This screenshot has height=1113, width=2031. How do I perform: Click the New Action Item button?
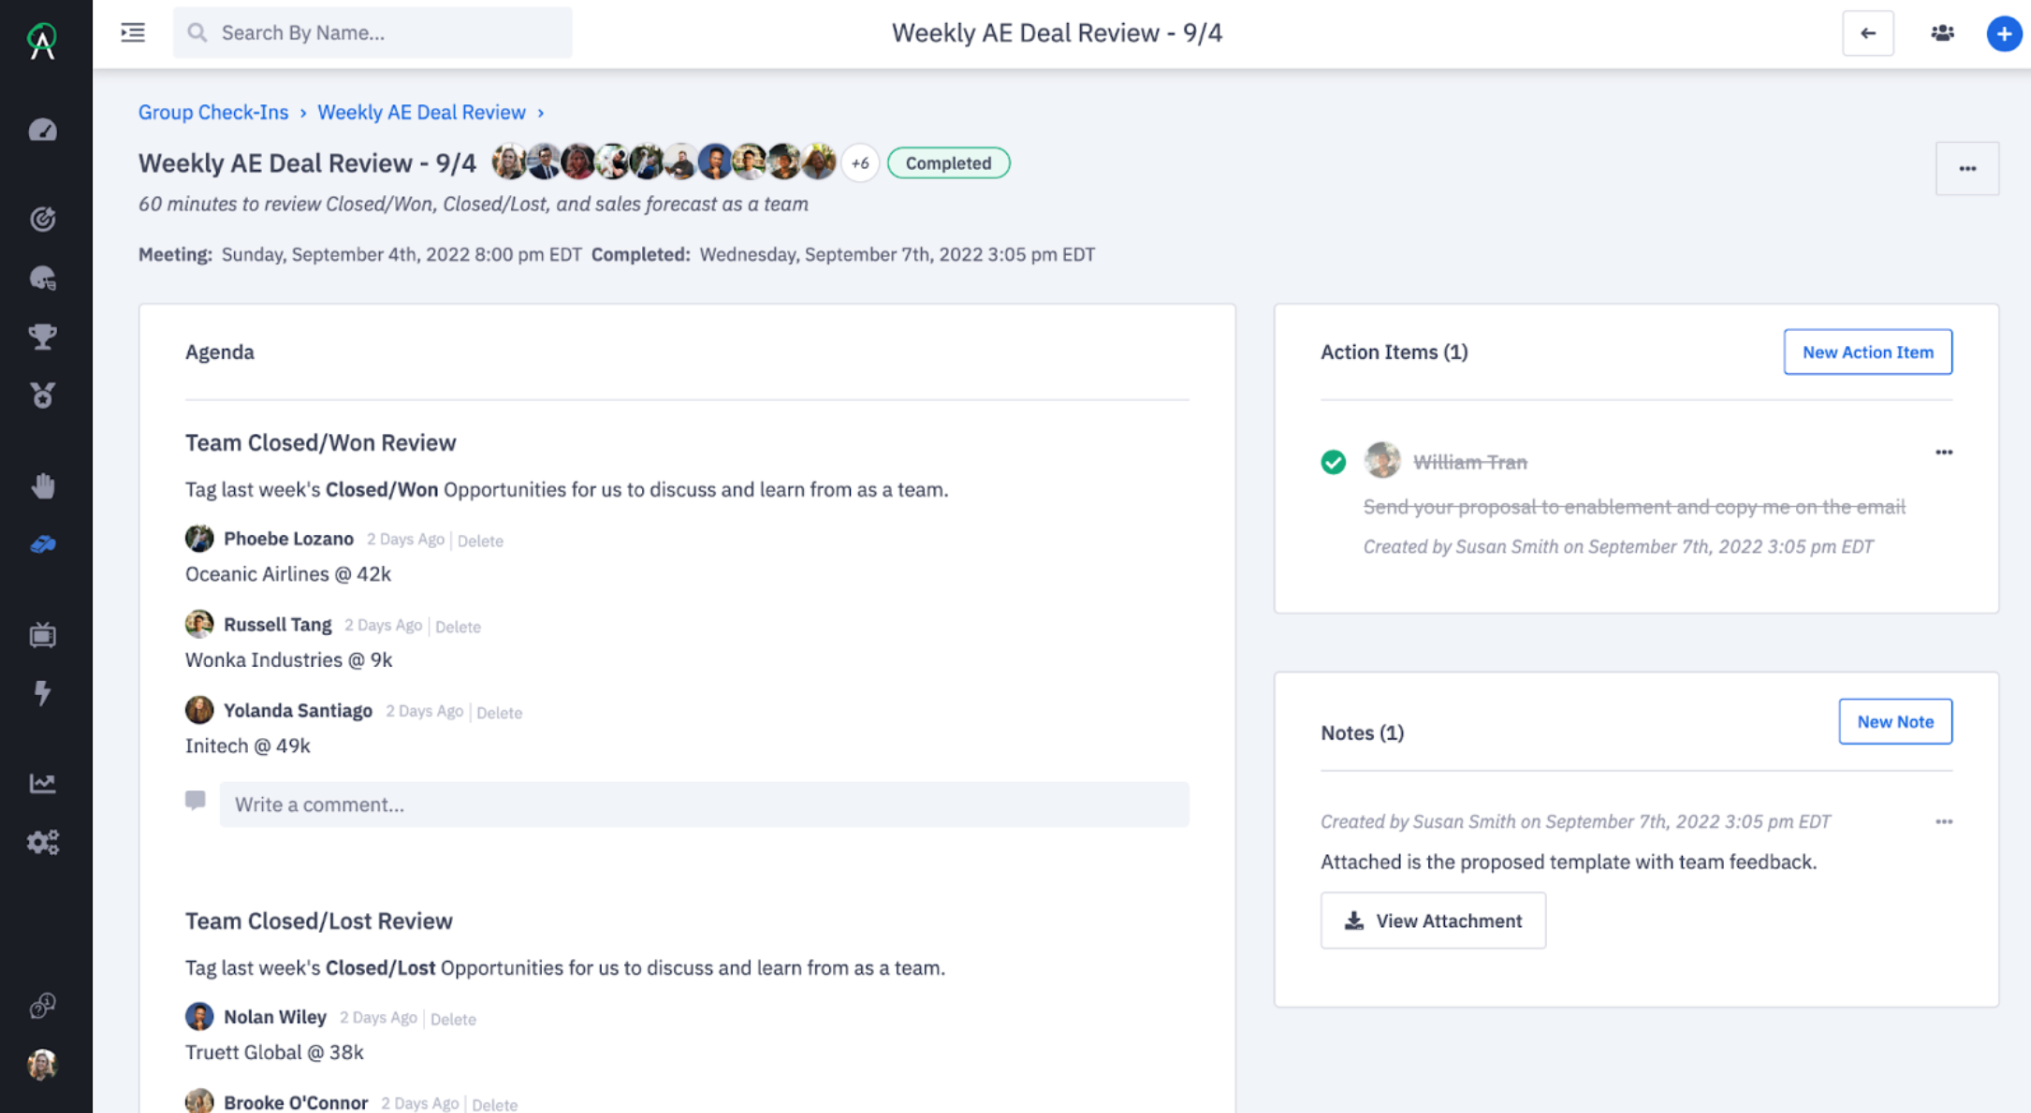point(1867,352)
